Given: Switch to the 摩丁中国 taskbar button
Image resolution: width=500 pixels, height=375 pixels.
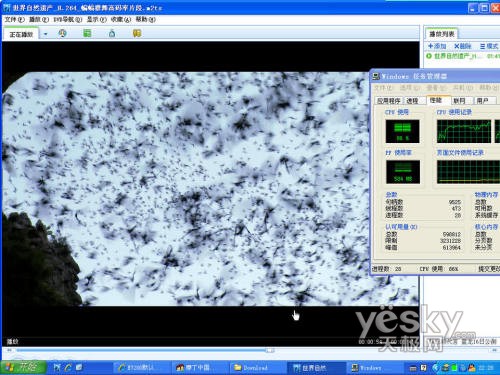Looking at the screenshot, I should coord(199,368).
